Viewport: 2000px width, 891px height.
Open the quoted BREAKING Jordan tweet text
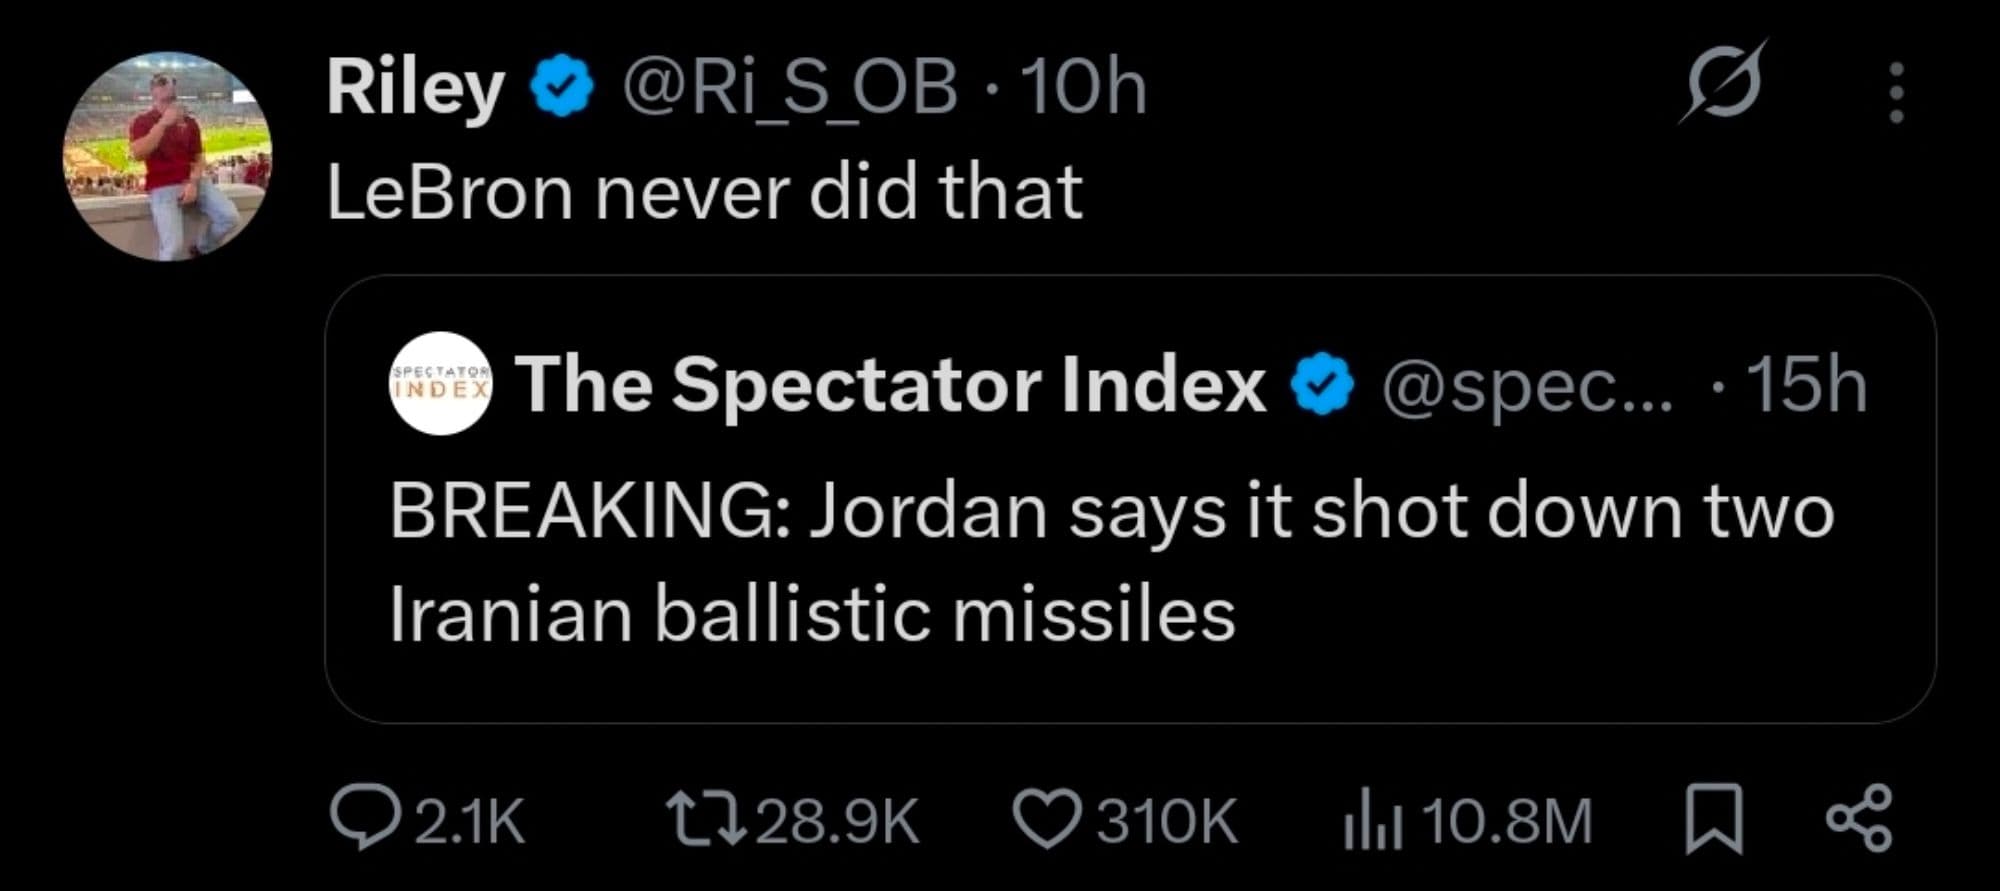tap(1110, 560)
